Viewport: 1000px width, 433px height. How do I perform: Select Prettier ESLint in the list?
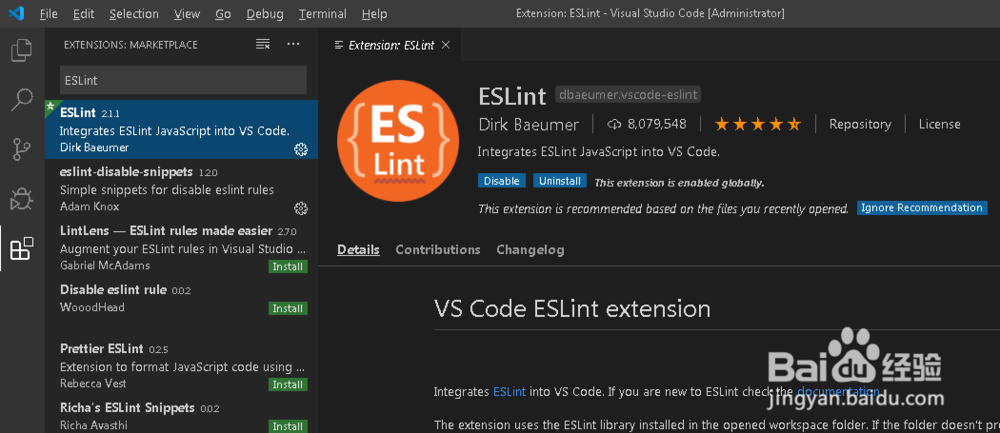click(181, 366)
